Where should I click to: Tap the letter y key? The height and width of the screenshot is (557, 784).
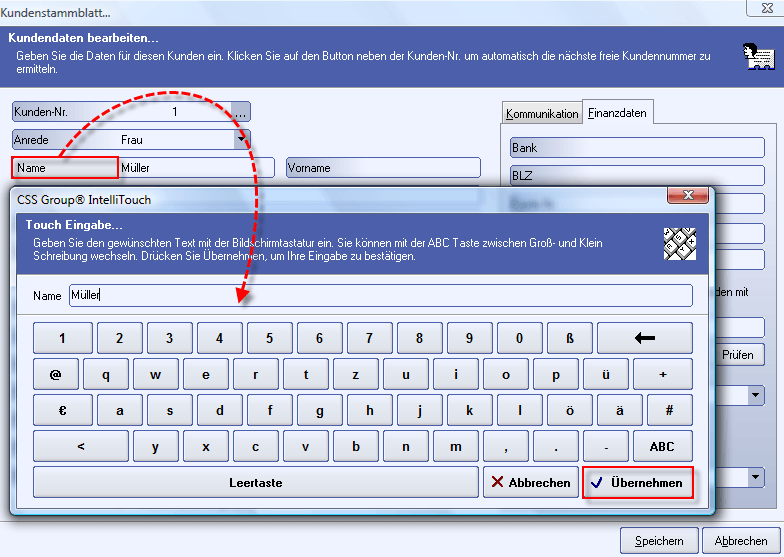[x=156, y=446]
